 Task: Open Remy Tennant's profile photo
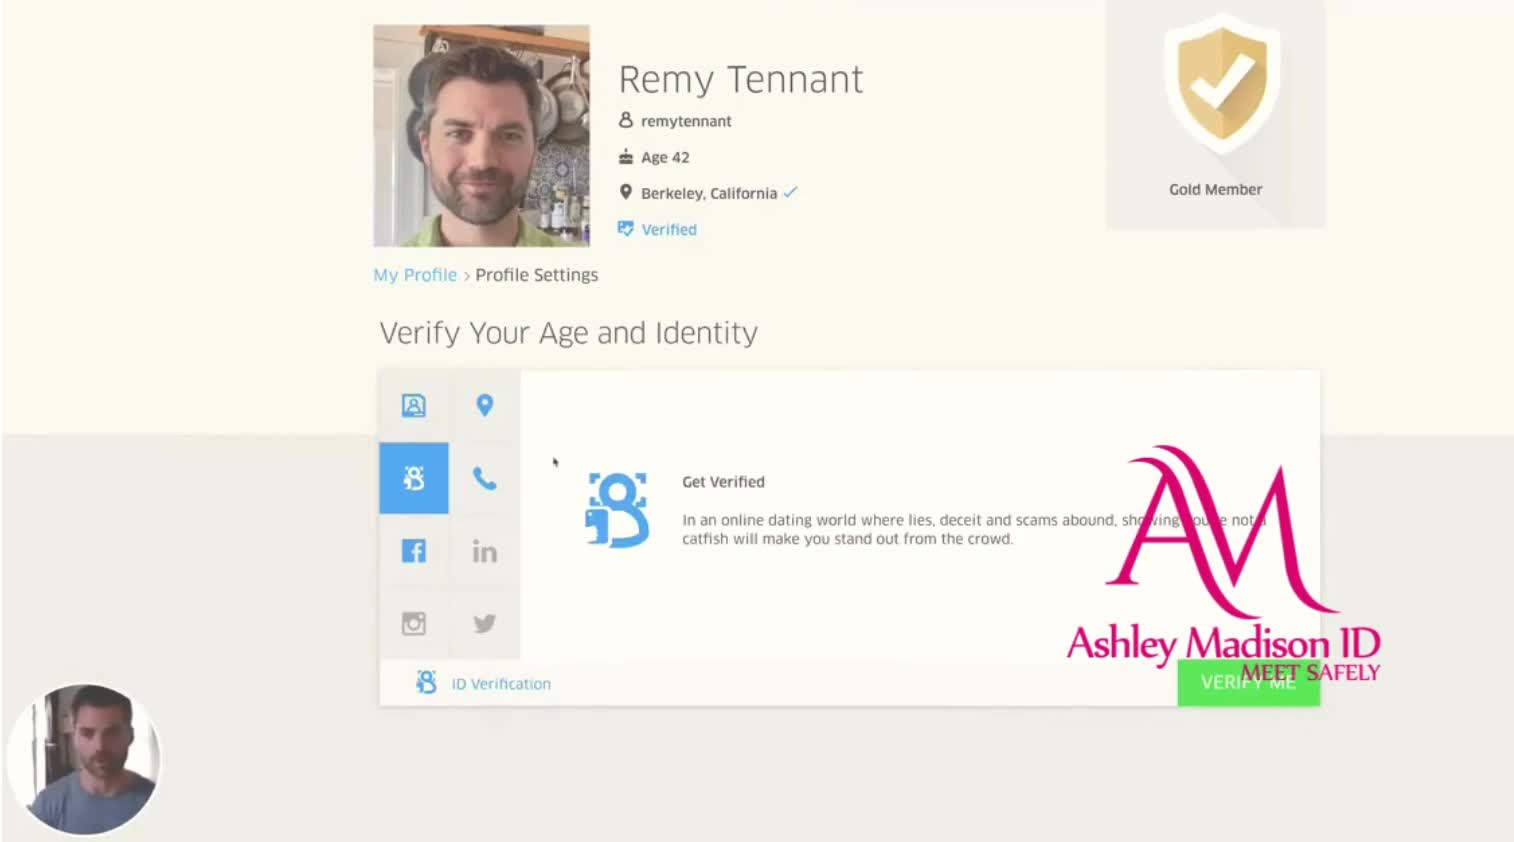[x=481, y=136]
